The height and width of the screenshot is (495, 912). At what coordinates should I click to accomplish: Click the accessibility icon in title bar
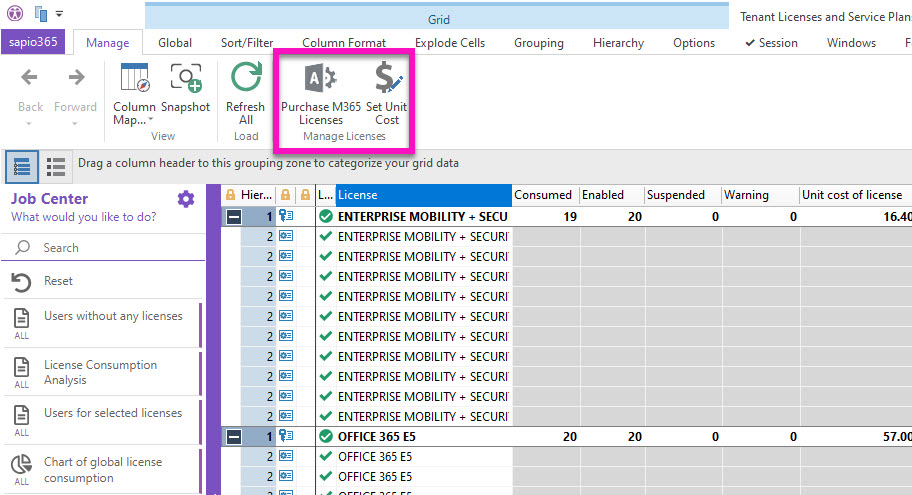(x=15, y=12)
